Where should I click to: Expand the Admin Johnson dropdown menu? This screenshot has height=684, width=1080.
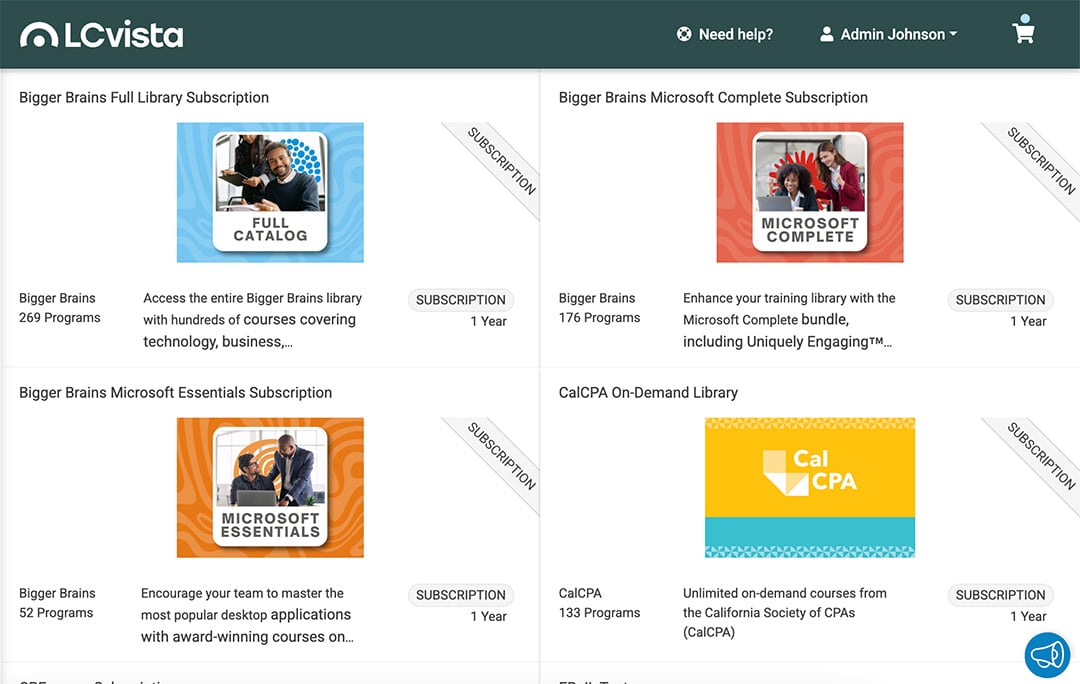[x=955, y=33]
